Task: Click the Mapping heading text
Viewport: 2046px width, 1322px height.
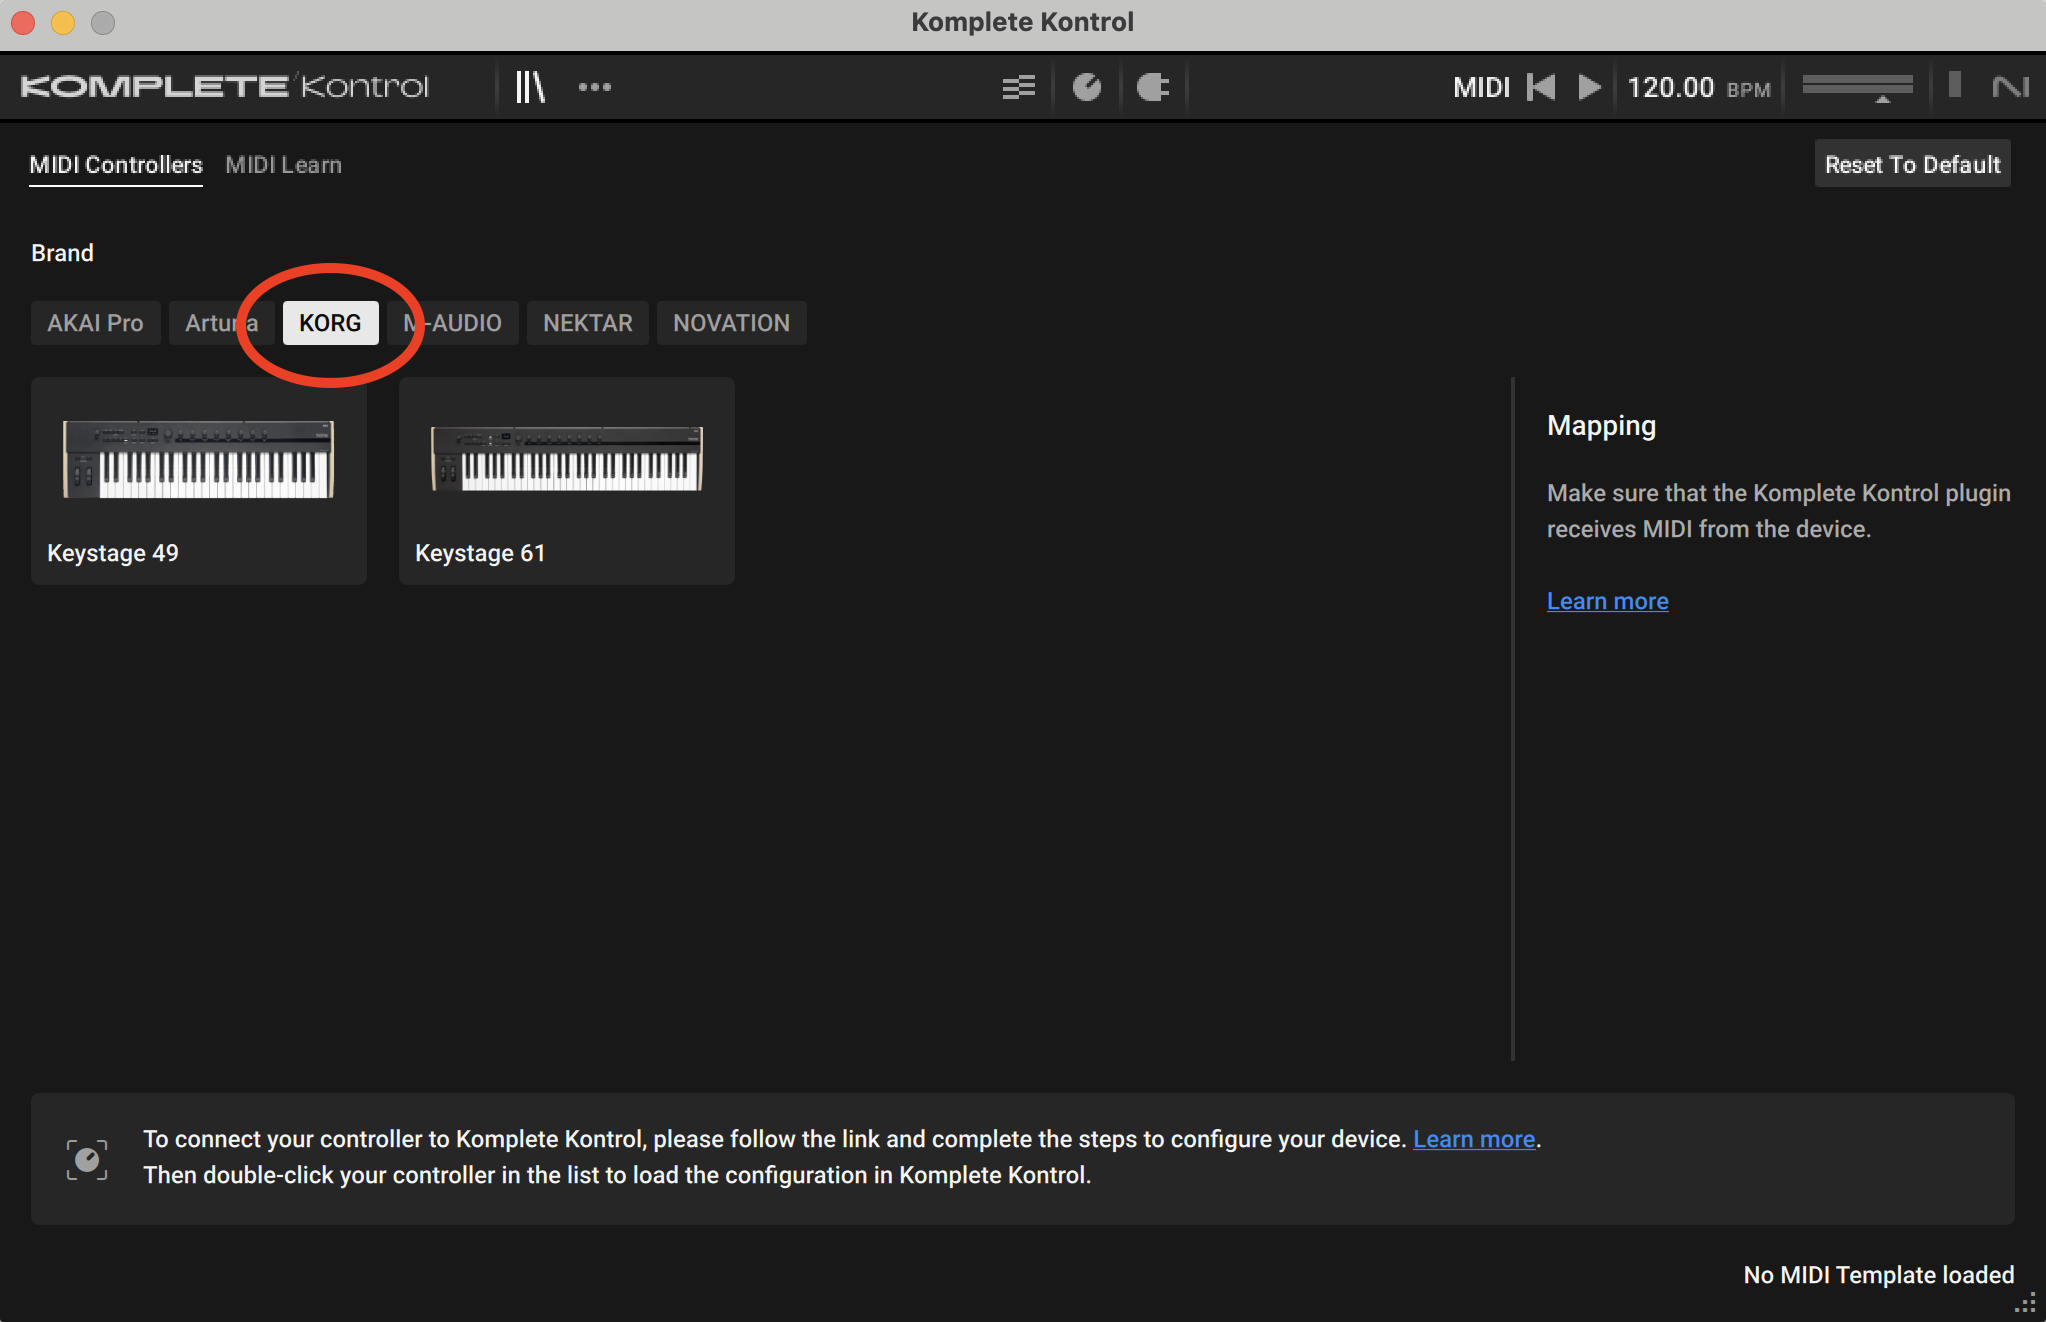Action: [1601, 426]
